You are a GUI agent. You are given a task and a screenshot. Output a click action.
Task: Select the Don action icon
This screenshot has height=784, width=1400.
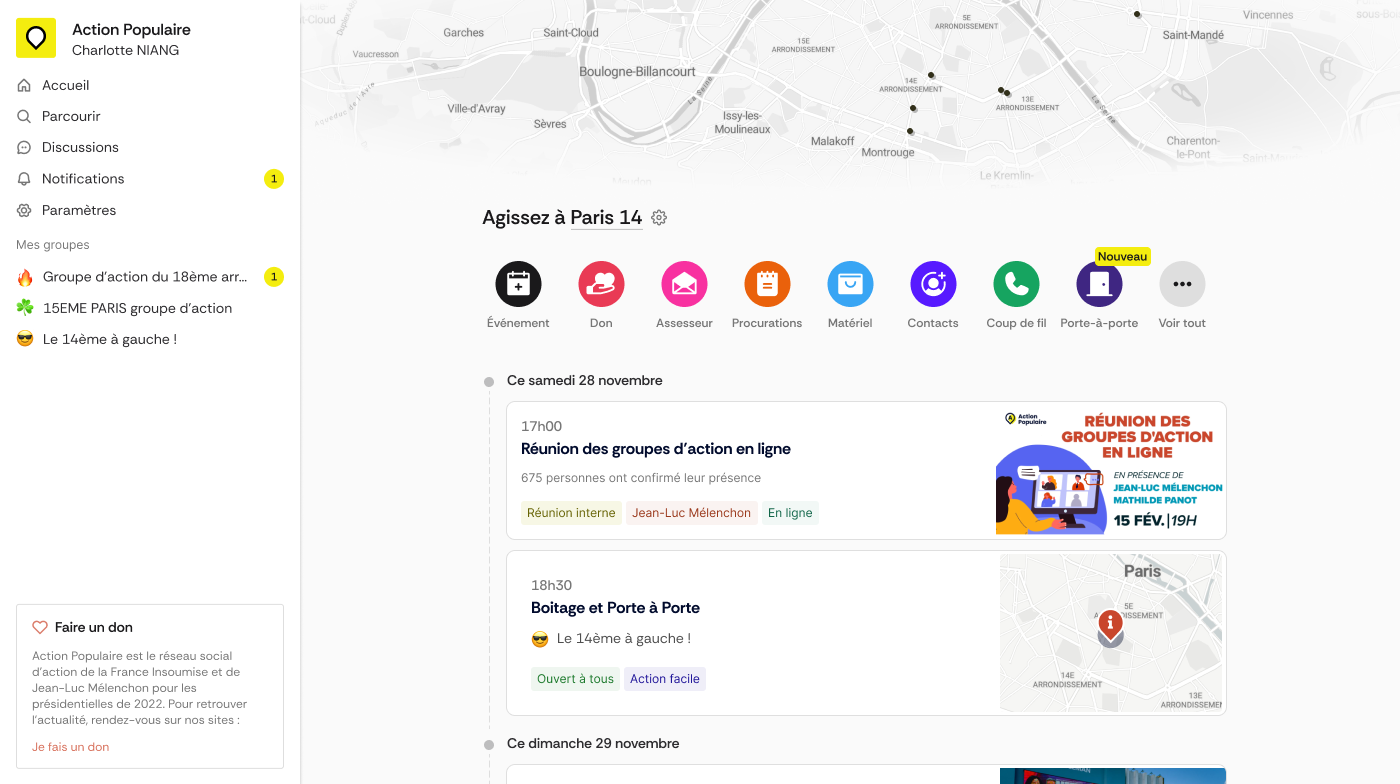tap(601, 284)
